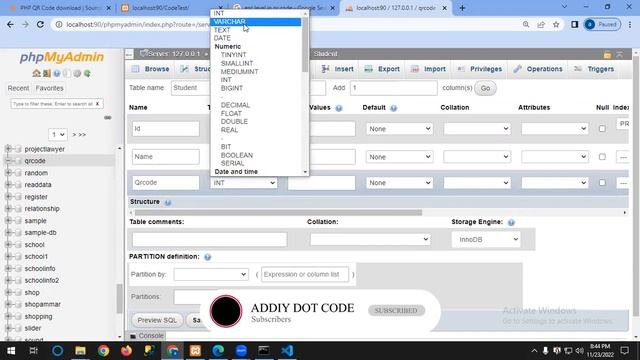
Task: Collapse the navigation panel arrow icon
Action: 129,54
